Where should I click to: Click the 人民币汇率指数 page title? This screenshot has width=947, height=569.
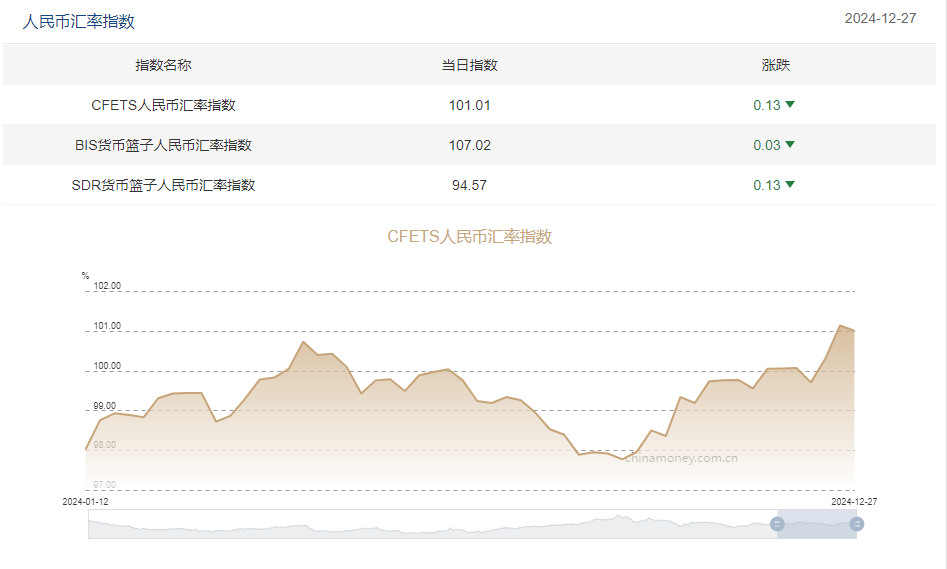click(x=79, y=21)
